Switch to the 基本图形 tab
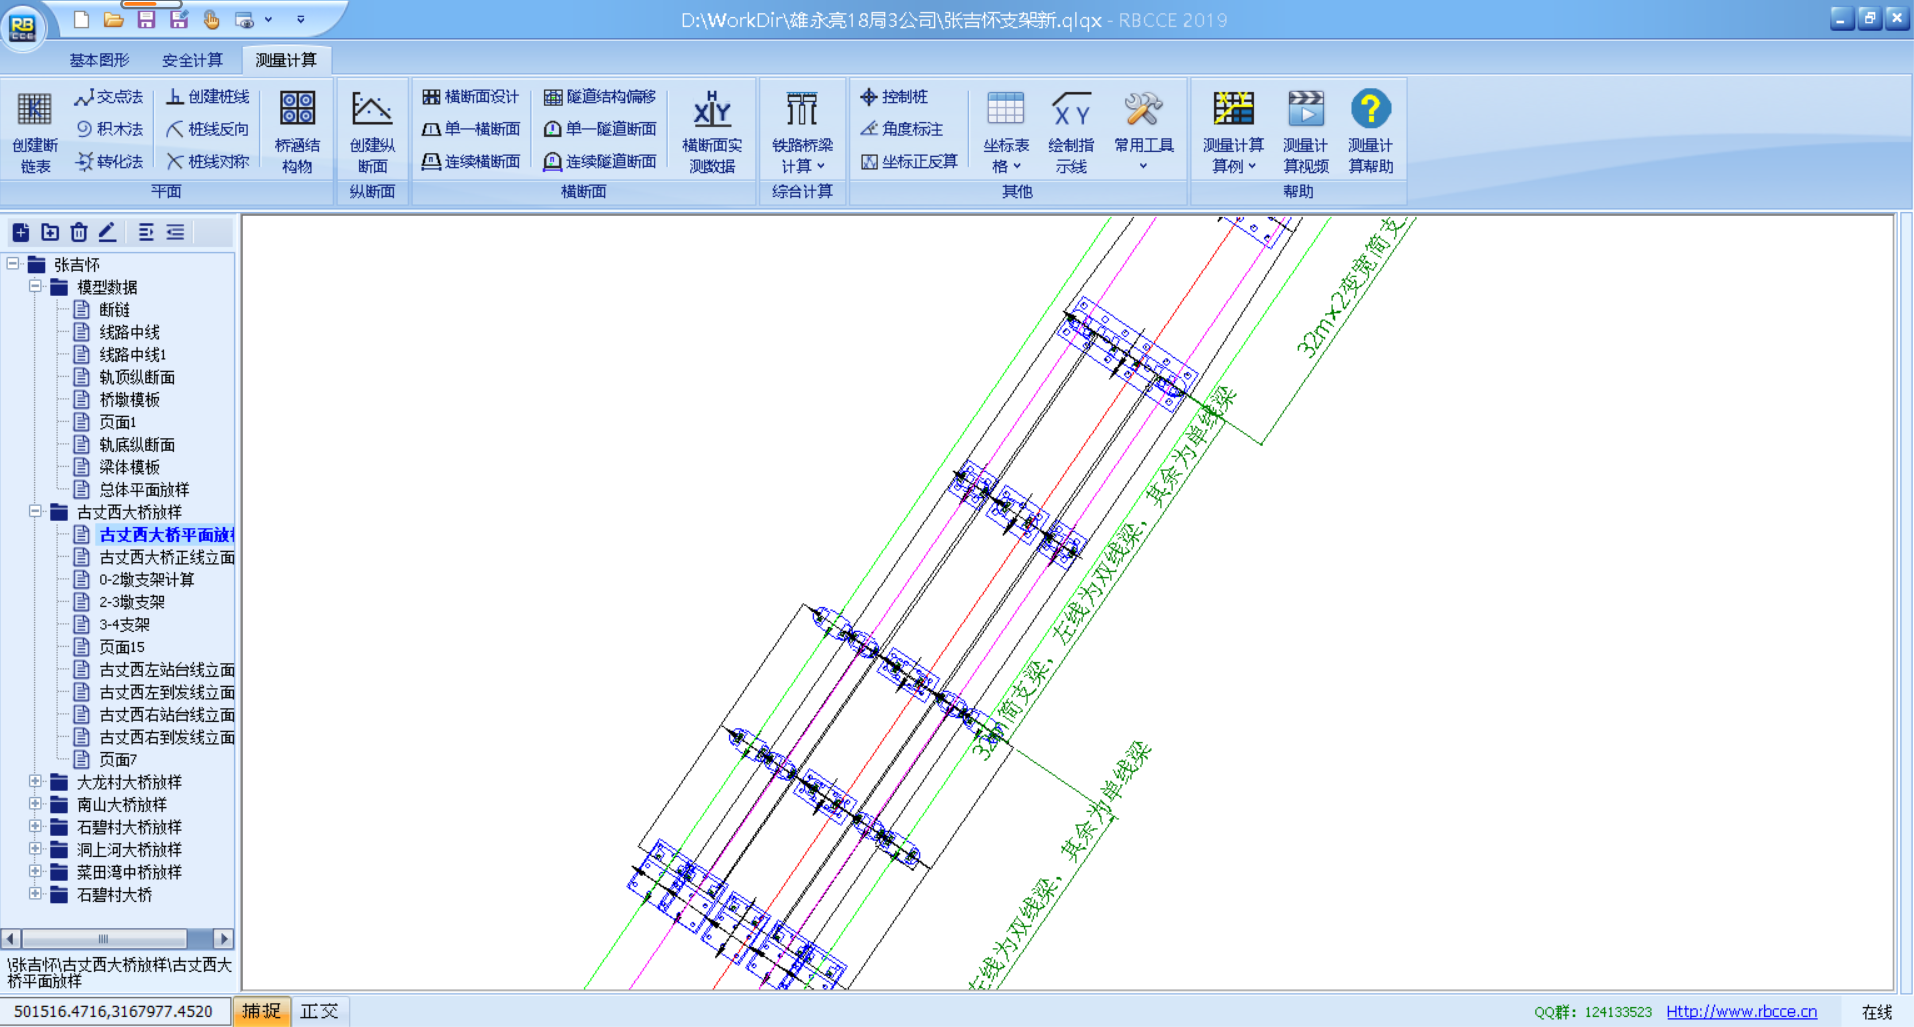Screen dimensions: 1914x1027 pyautogui.click(x=99, y=60)
